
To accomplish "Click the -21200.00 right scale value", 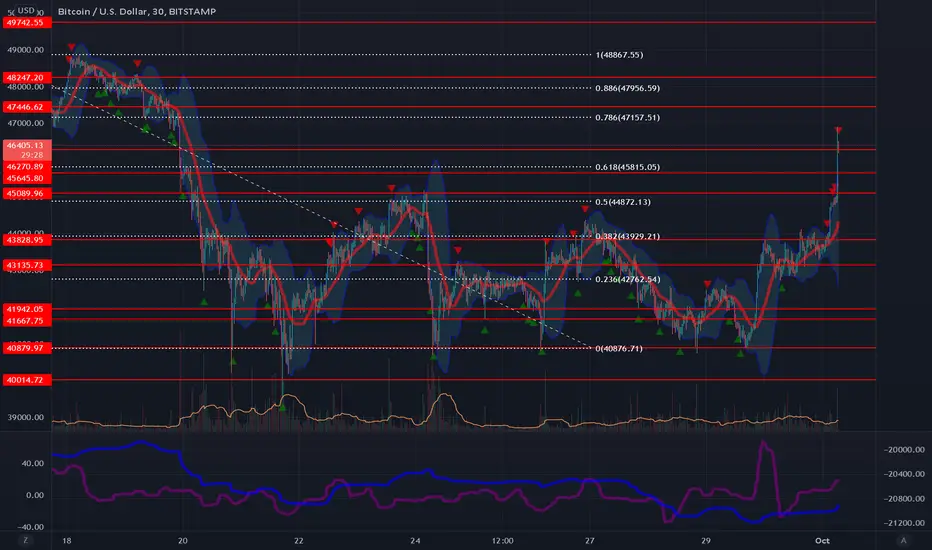I will 903,523.
